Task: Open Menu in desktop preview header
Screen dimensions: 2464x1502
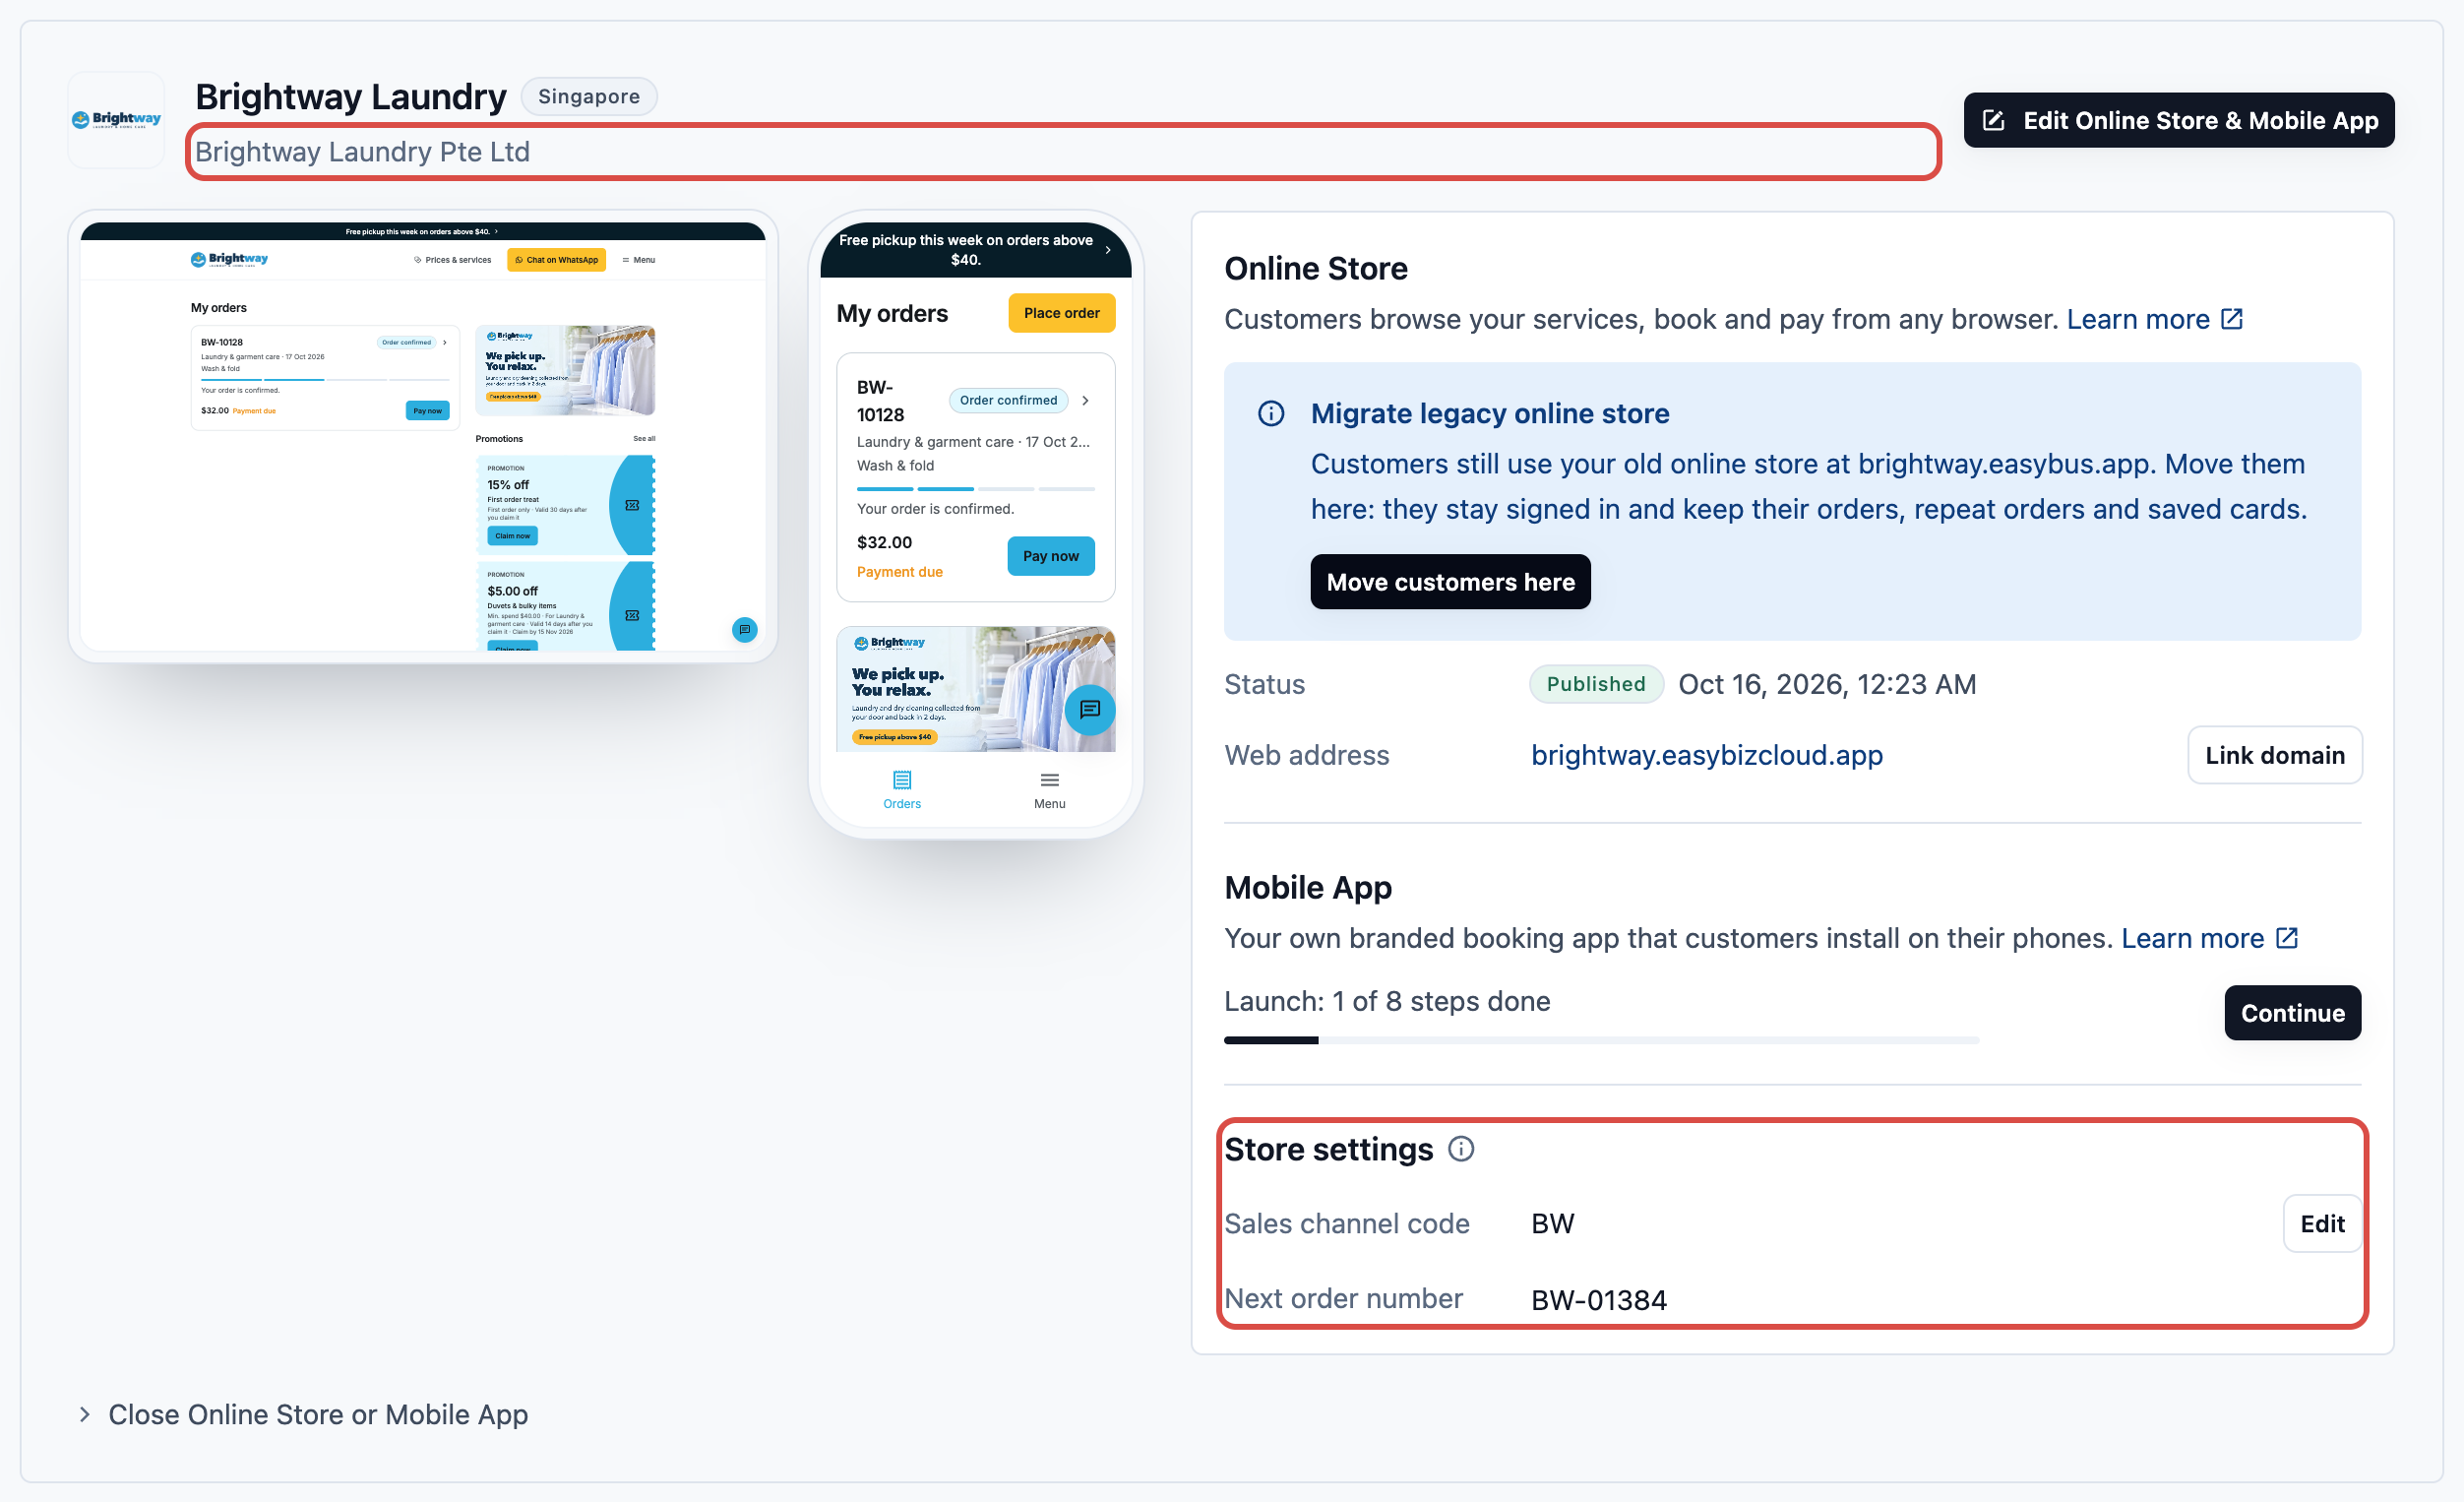Action: pos(638,260)
